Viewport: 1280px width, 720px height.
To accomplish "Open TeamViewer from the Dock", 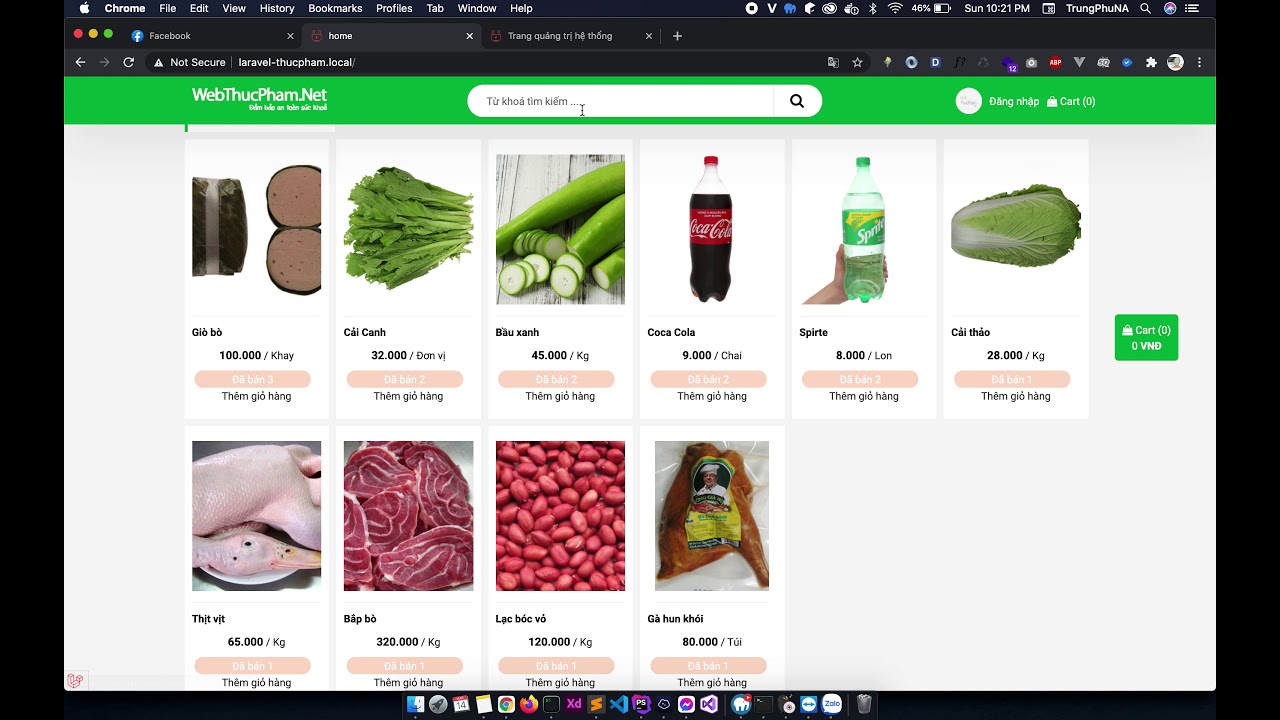I will 809,704.
